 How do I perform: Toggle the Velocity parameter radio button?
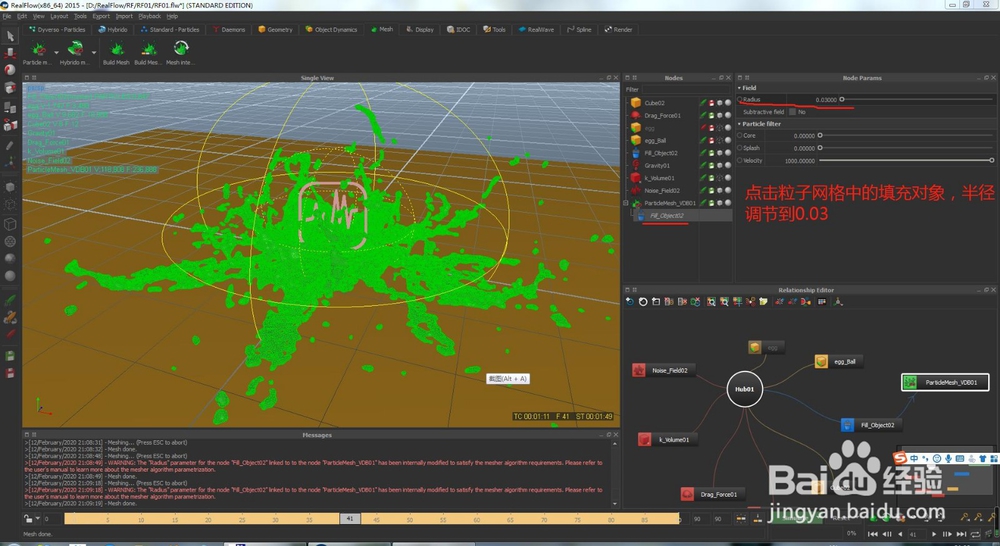coord(740,161)
